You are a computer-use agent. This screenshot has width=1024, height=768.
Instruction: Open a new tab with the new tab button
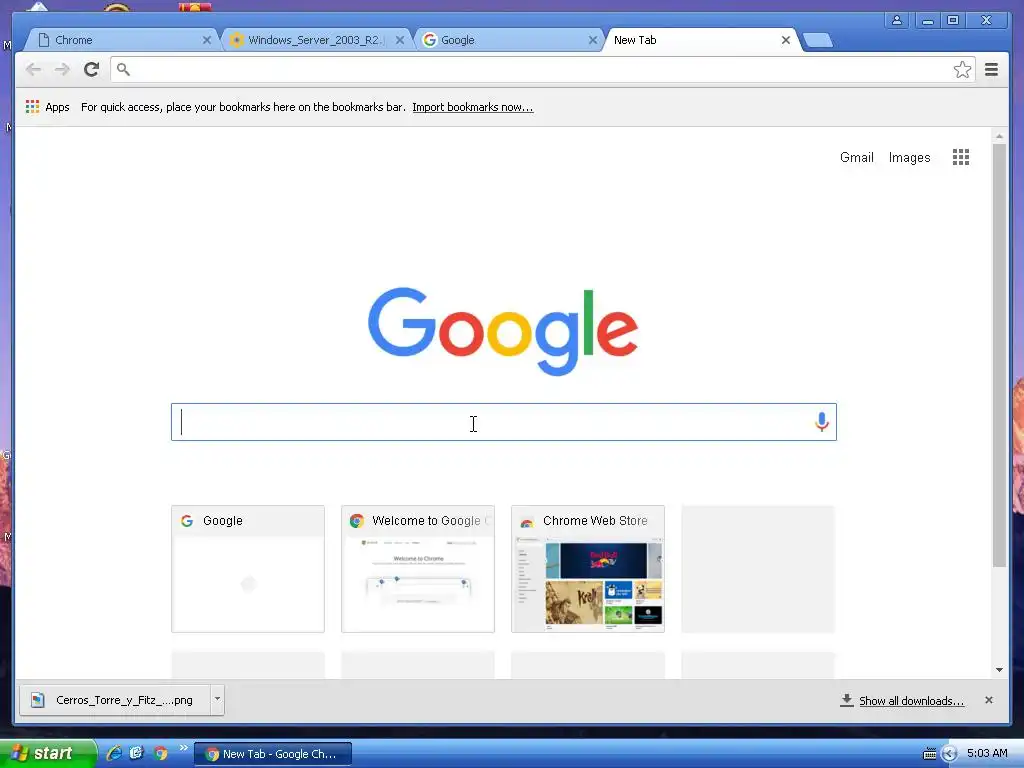[x=818, y=40]
